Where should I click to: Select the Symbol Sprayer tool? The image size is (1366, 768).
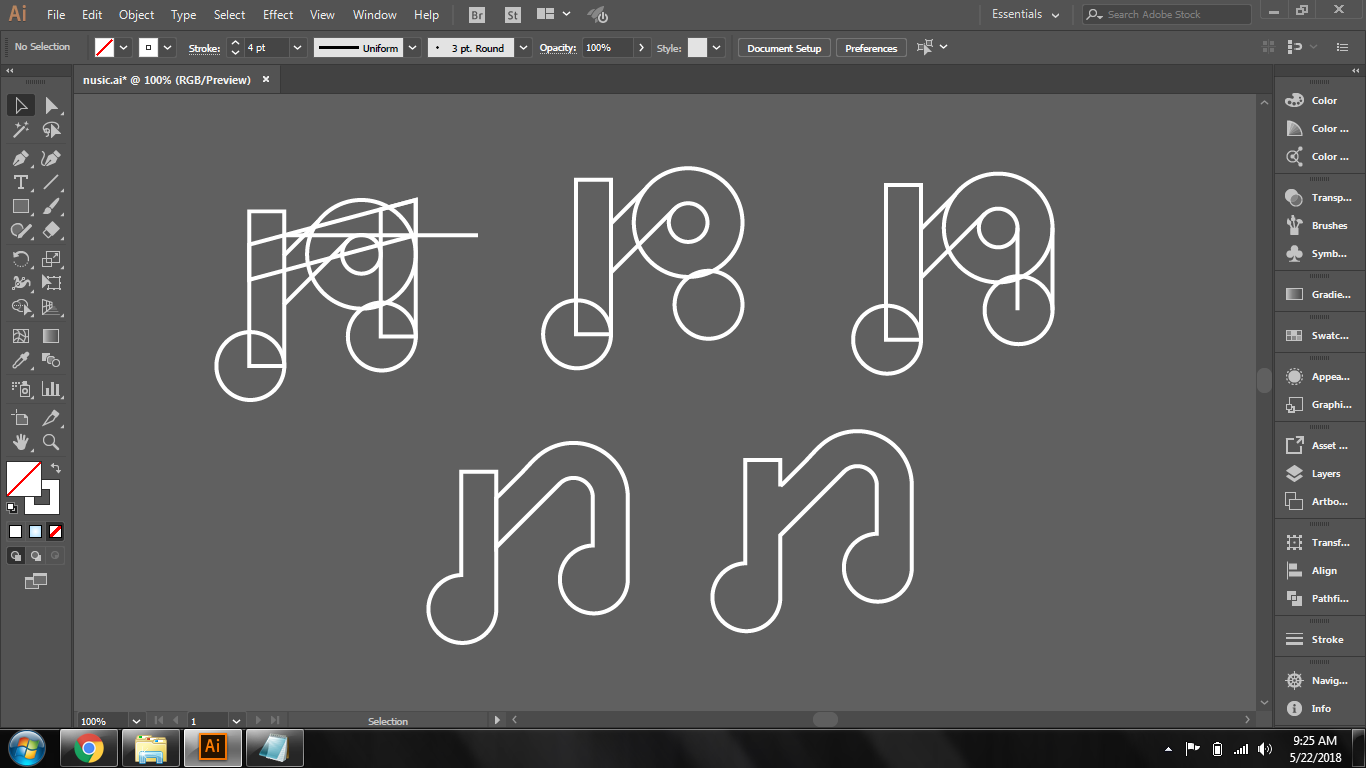20,389
